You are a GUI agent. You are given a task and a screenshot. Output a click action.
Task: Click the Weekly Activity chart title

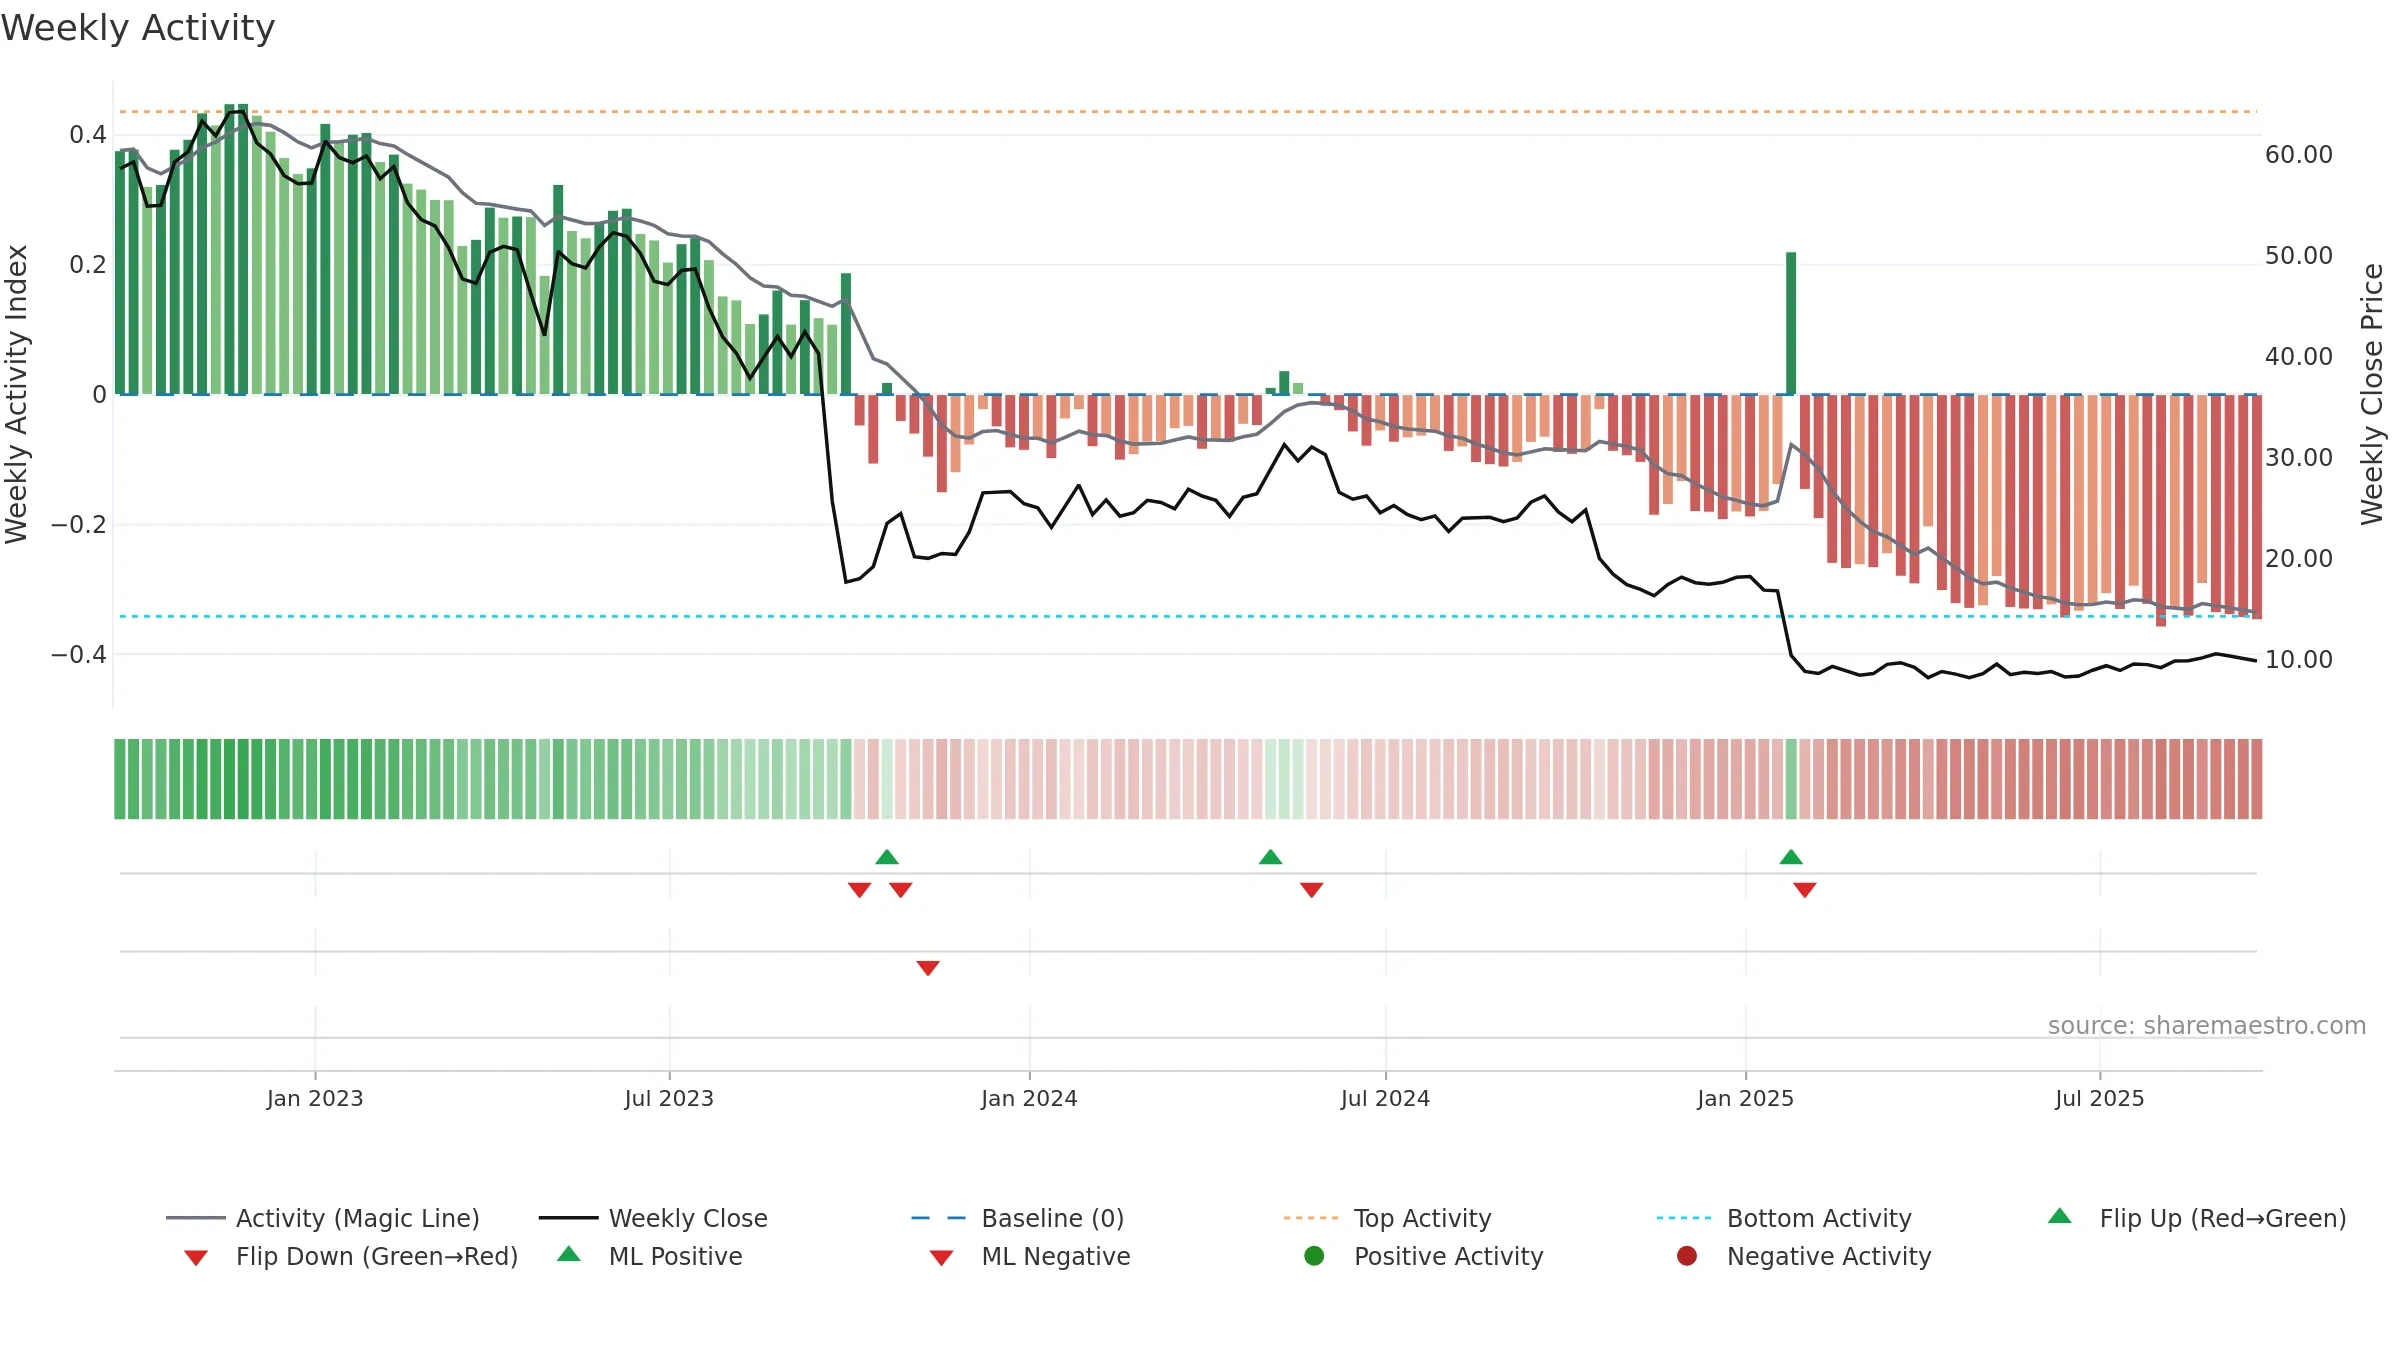pyautogui.click(x=138, y=28)
